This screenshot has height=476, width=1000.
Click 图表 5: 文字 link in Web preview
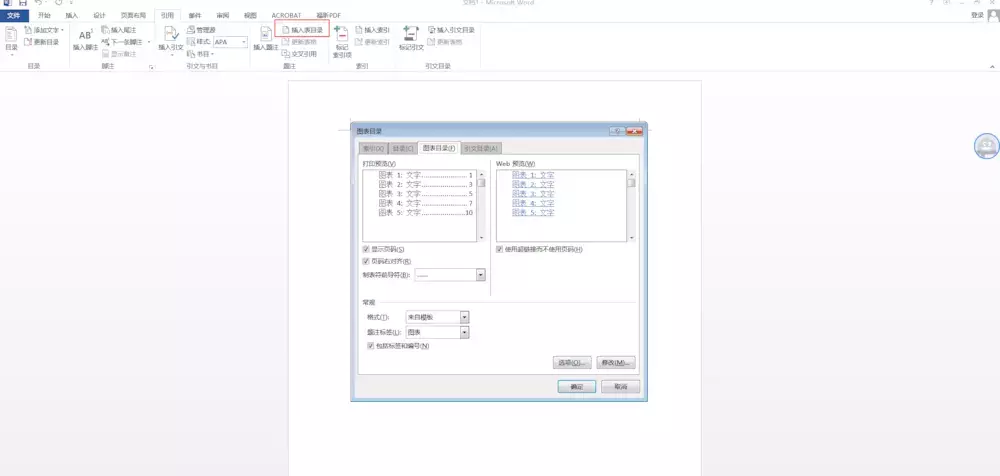click(x=533, y=212)
